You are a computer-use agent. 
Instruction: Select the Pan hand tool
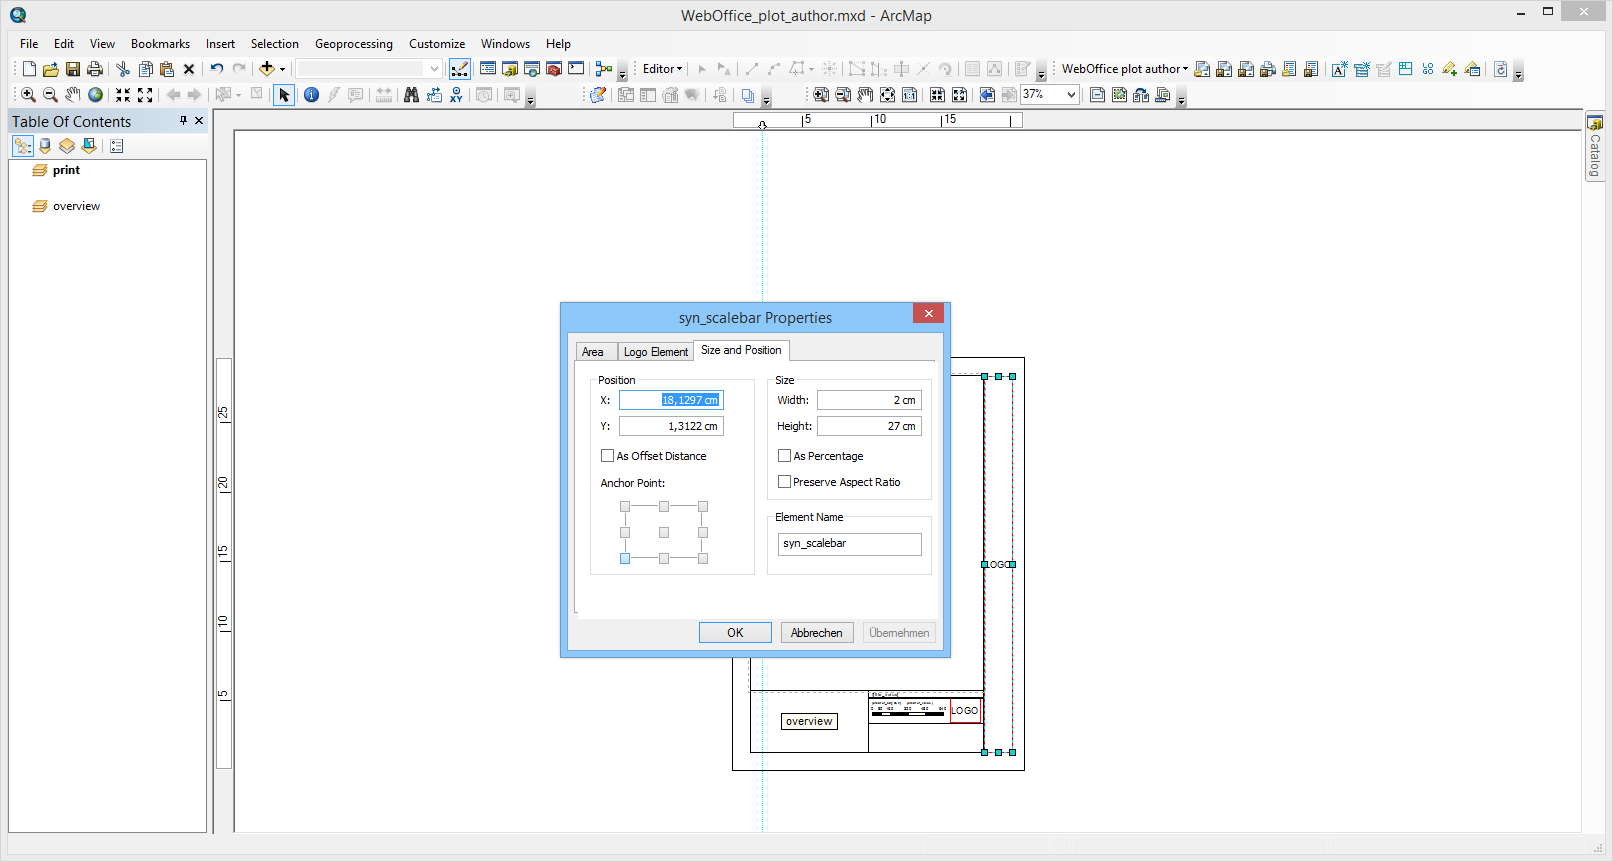click(73, 95)
